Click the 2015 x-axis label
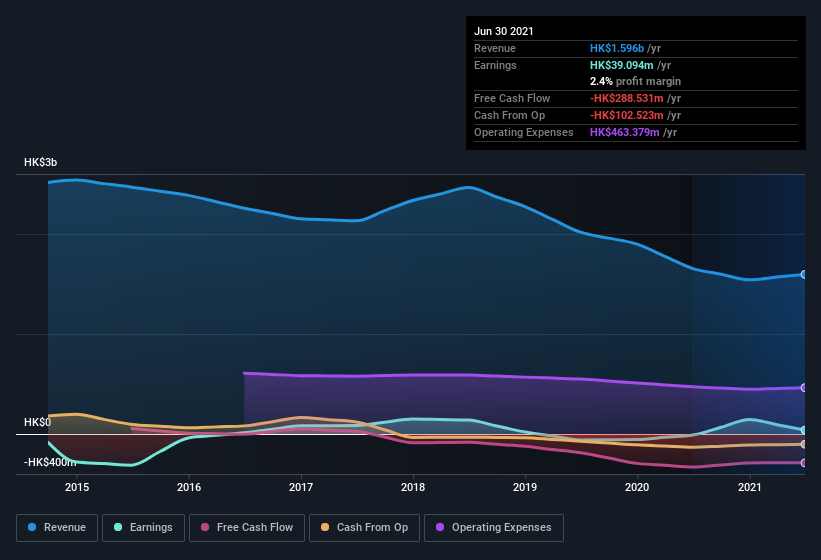The height and width of the screenshot is (560, 821). pyautogui.click(x=77, y=487)
